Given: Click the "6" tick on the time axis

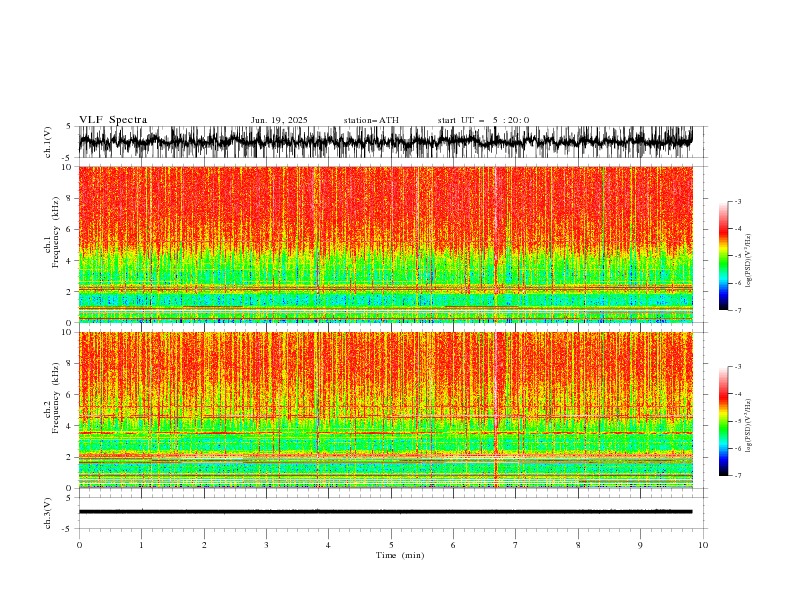Looking at the screenshot, I should (453, 545).
